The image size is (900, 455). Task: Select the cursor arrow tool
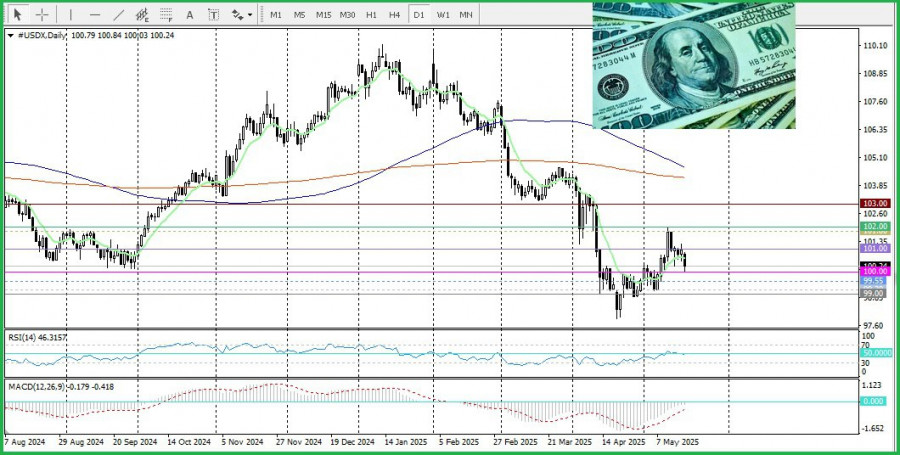point(18,15)
